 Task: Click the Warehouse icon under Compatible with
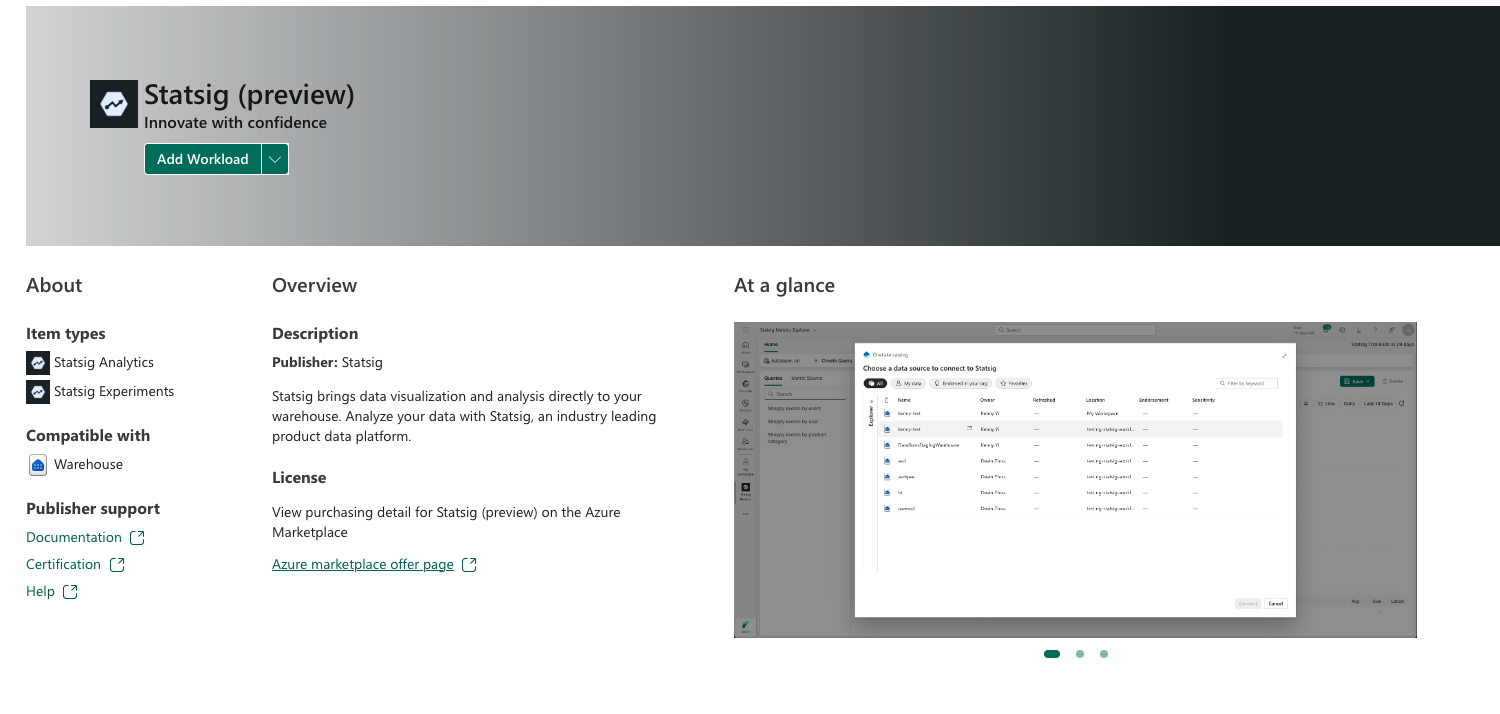[x=37, y=465]
